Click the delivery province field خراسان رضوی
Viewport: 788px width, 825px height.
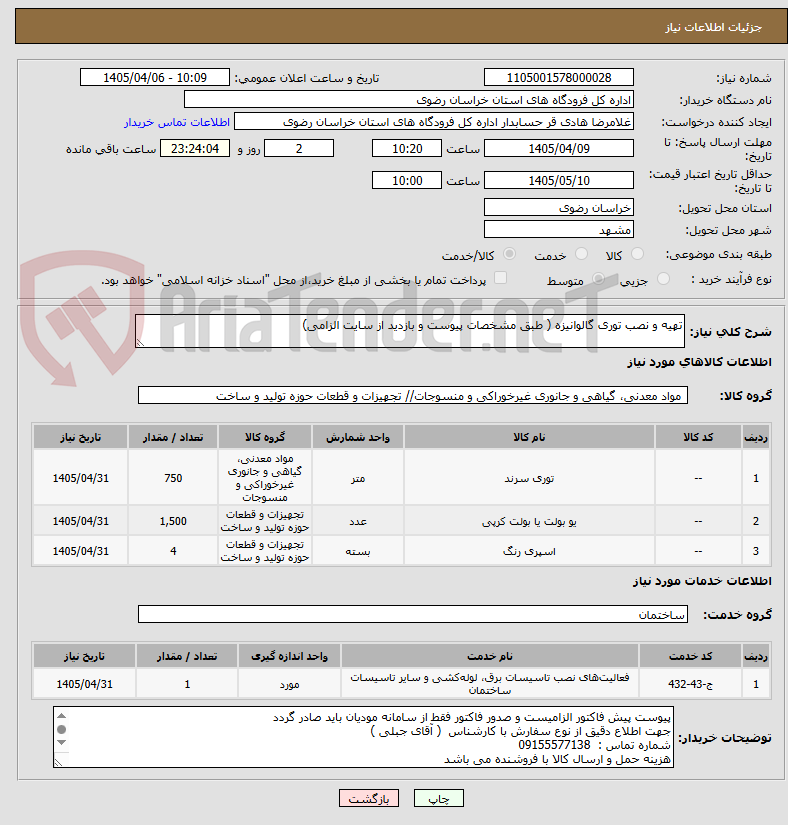click(x=559, y=207)
